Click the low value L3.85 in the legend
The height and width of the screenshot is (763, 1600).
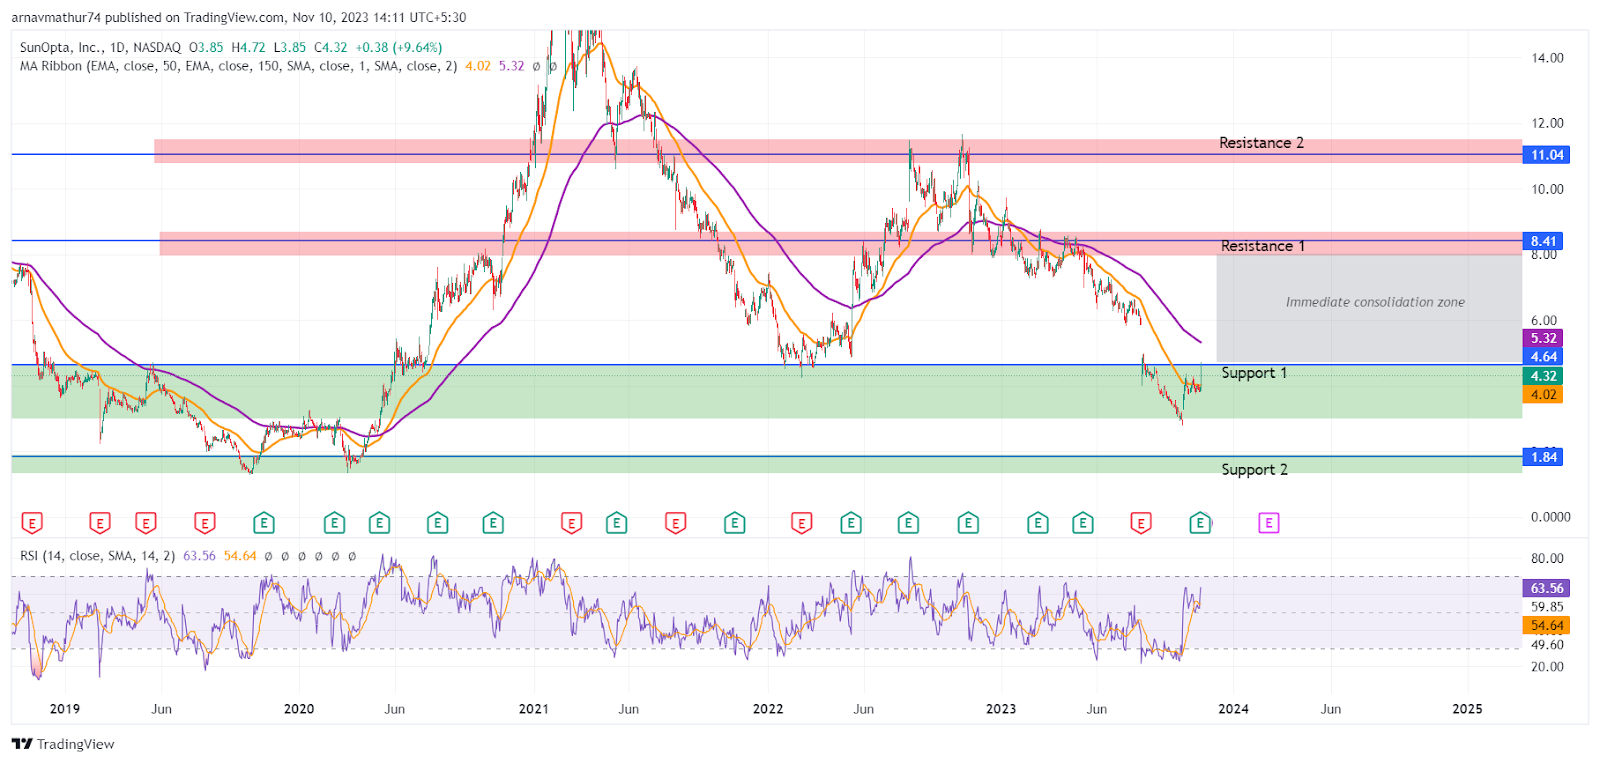pyautogui.click(x=290, y=47)
